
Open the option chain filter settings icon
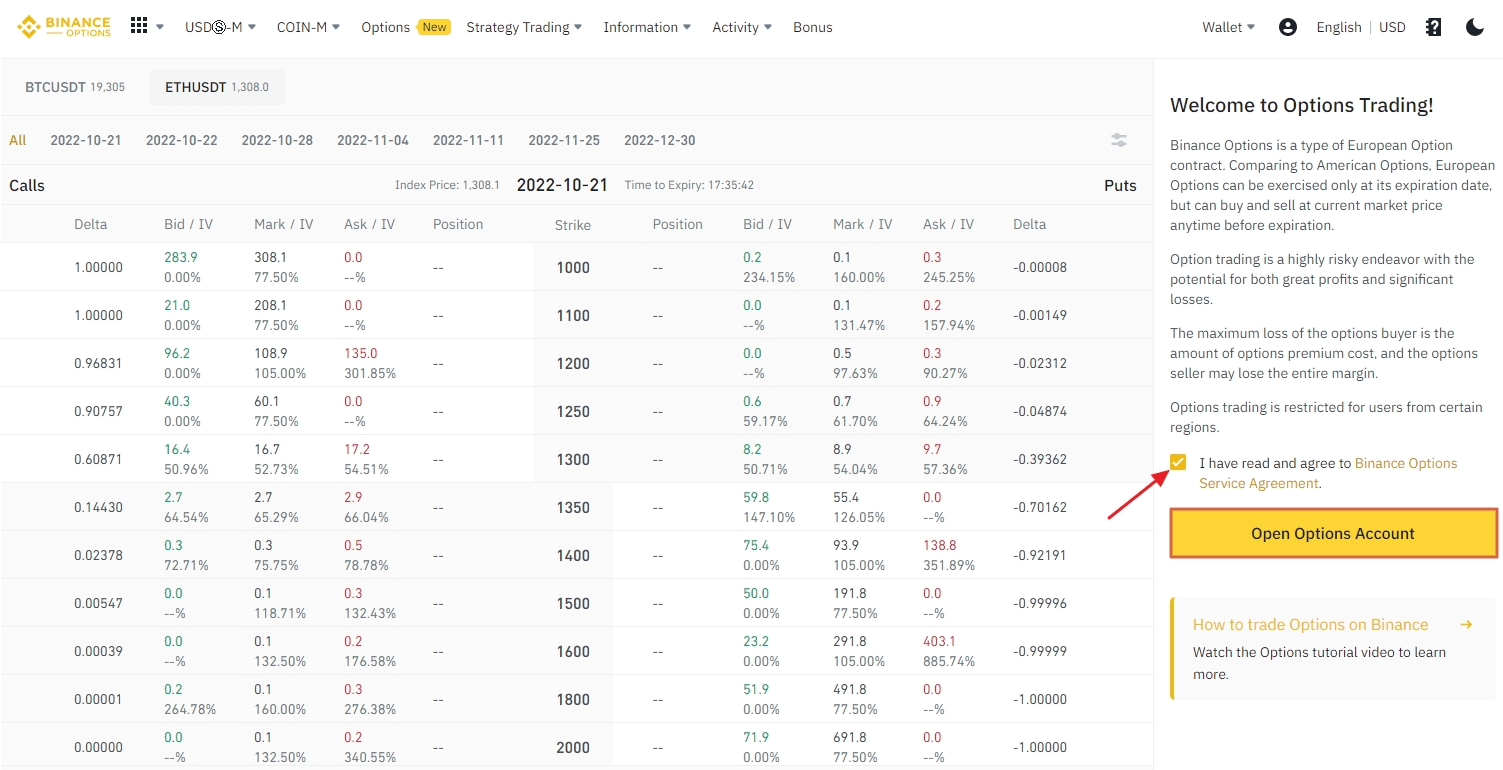point(1119,140)
